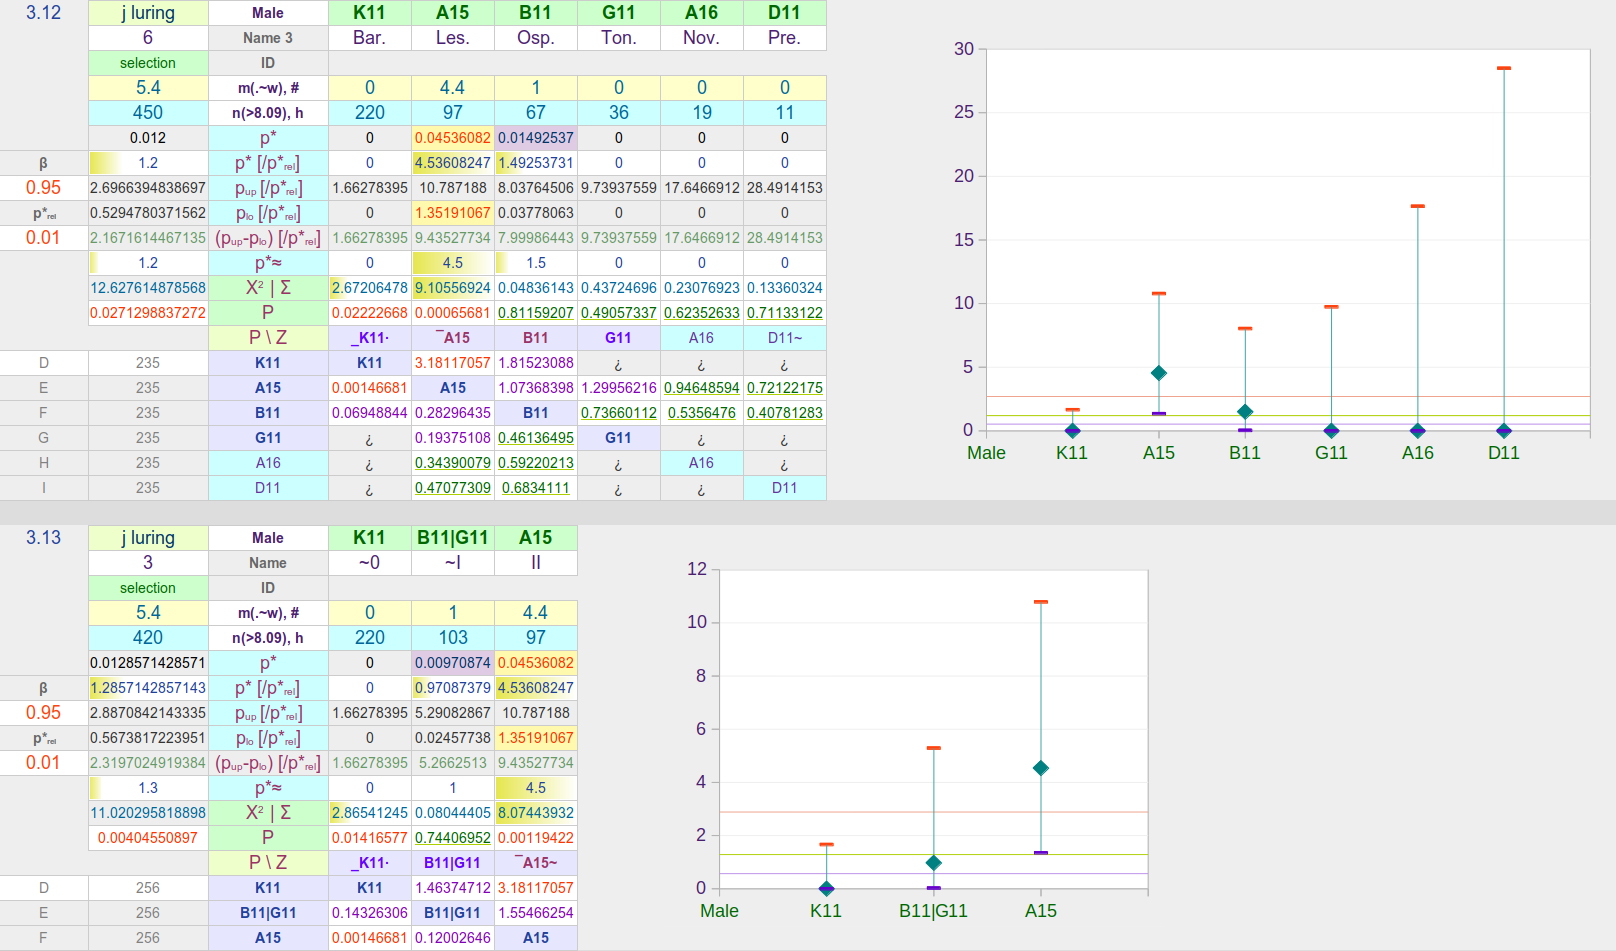
Task: Click the A15 diamond marker in top chart
Action: point(1158,373)
